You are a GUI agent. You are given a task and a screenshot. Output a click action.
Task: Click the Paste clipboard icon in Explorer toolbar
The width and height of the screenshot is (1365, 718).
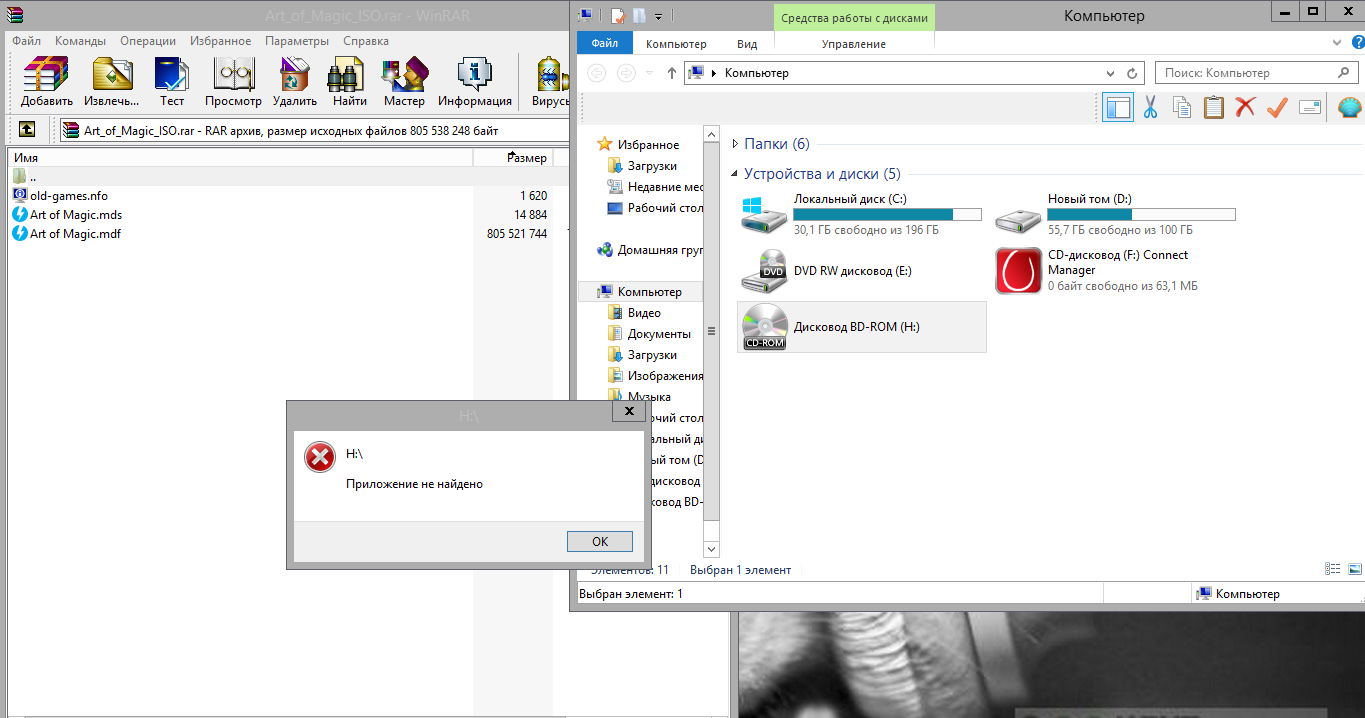tap(1214, 107)
